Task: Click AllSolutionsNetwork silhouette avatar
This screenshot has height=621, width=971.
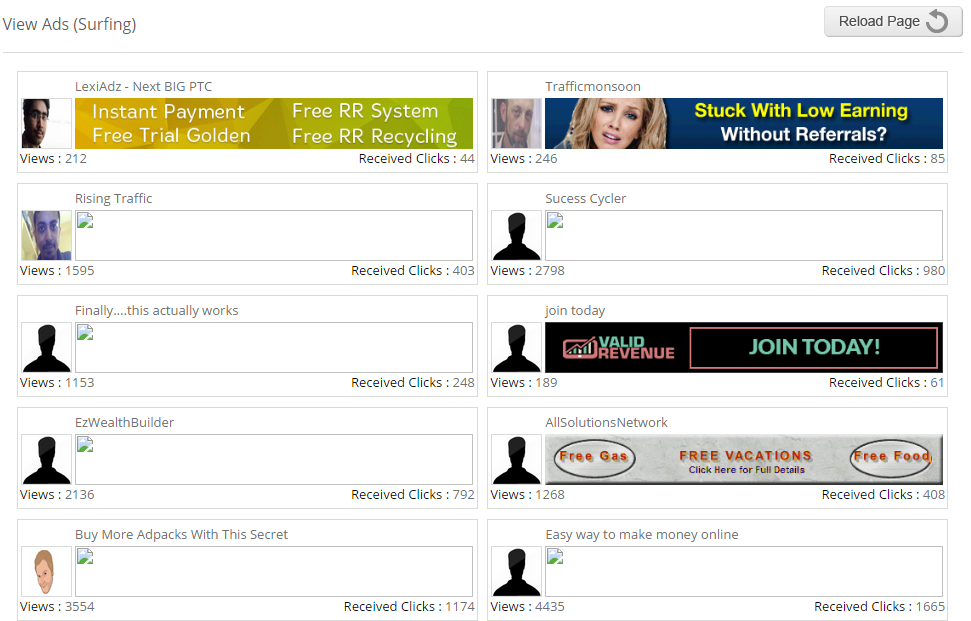Action: (516, 459)
